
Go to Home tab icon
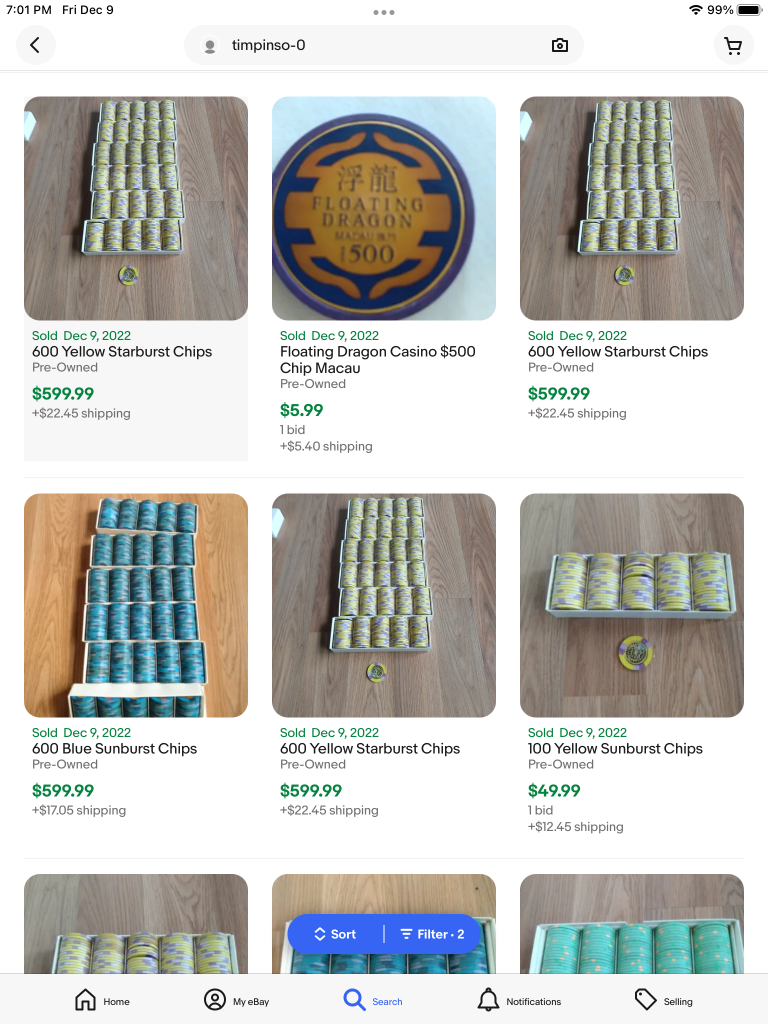pos(86,1000)
